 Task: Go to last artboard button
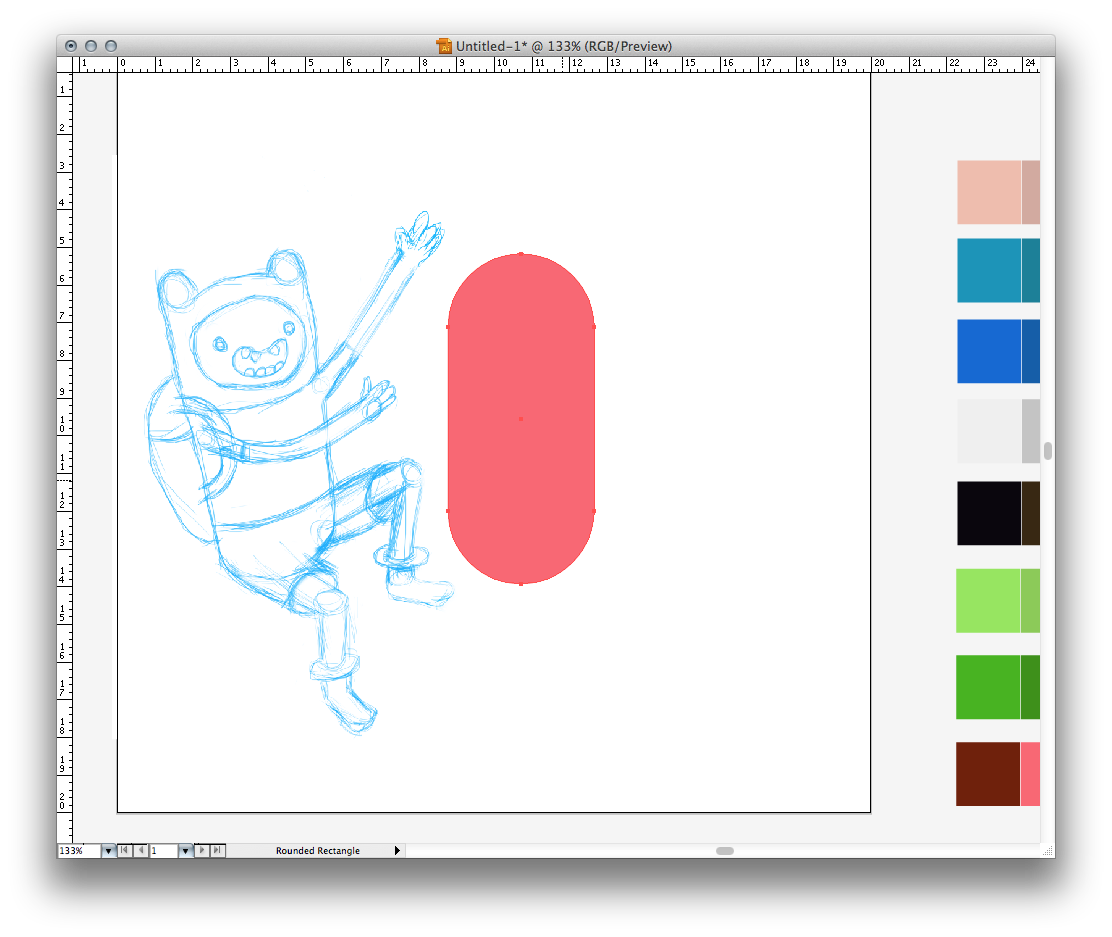pos(218,850)
